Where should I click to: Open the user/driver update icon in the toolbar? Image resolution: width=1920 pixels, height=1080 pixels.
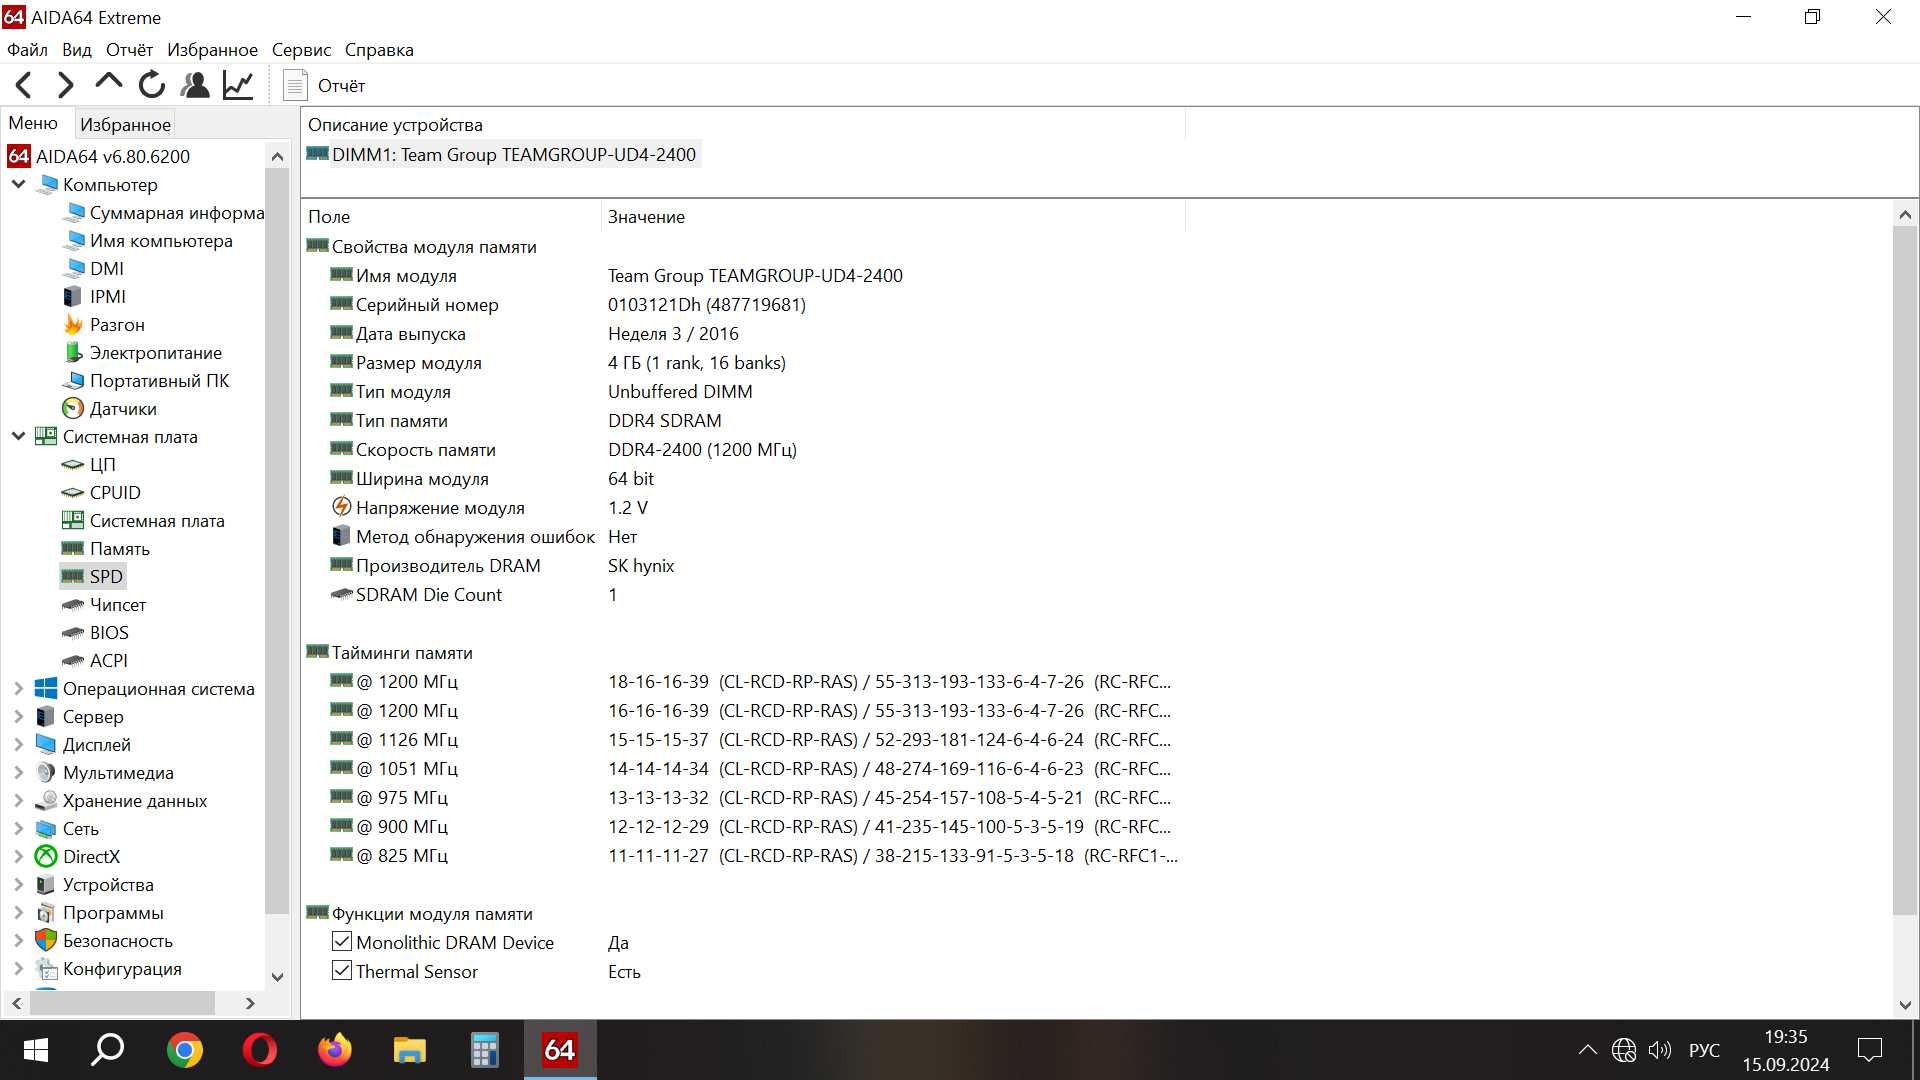[x=195, y=85]
